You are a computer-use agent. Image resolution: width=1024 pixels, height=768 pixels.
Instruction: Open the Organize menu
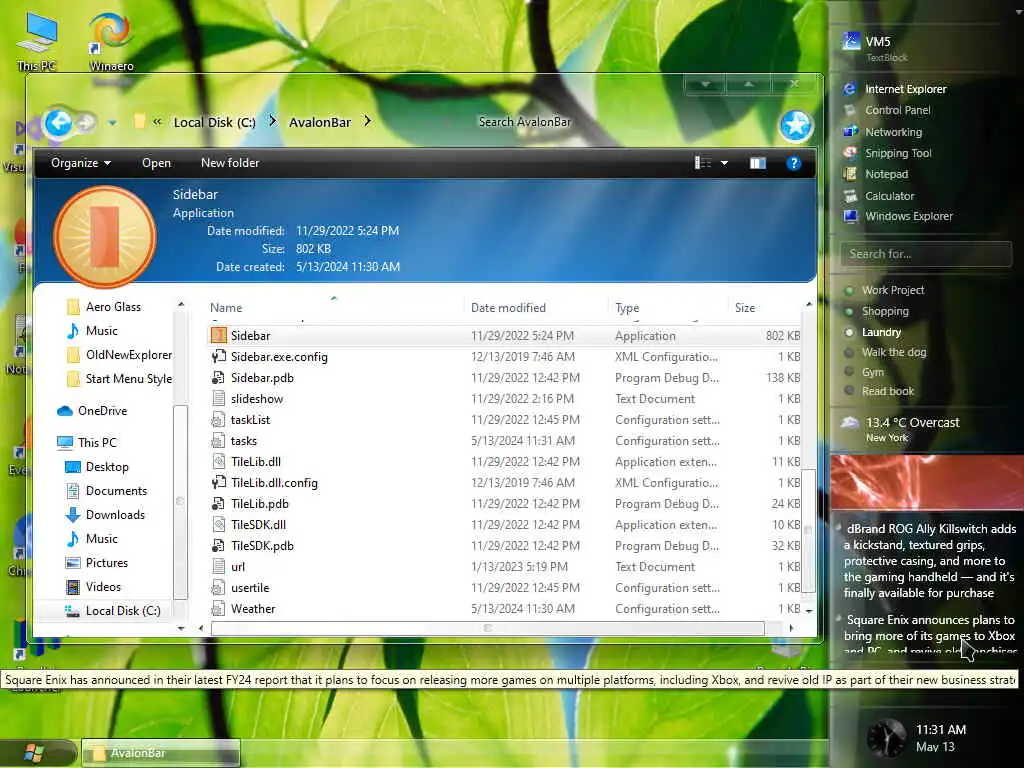(x=81, y=163)
